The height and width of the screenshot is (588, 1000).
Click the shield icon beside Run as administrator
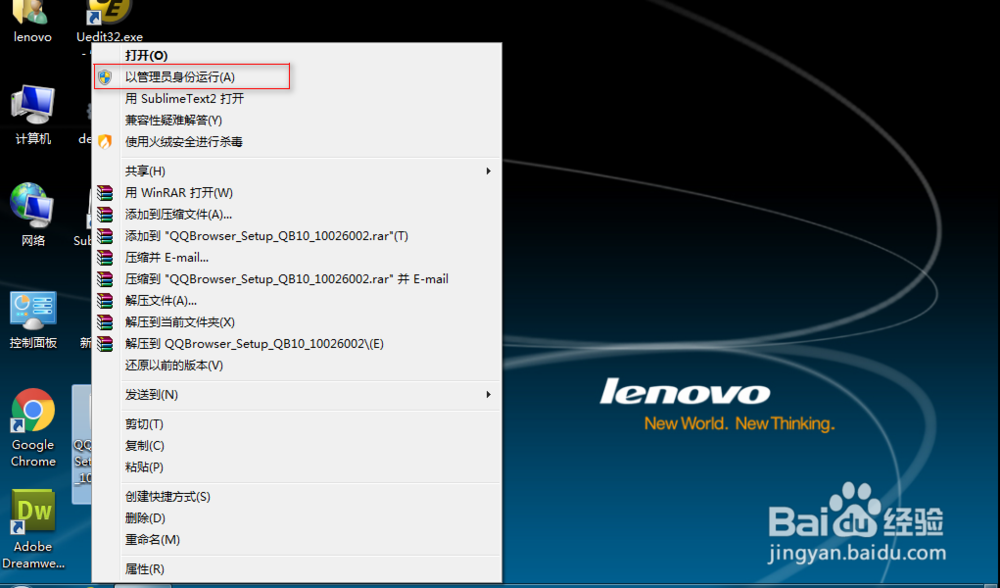tap(105, 77)
